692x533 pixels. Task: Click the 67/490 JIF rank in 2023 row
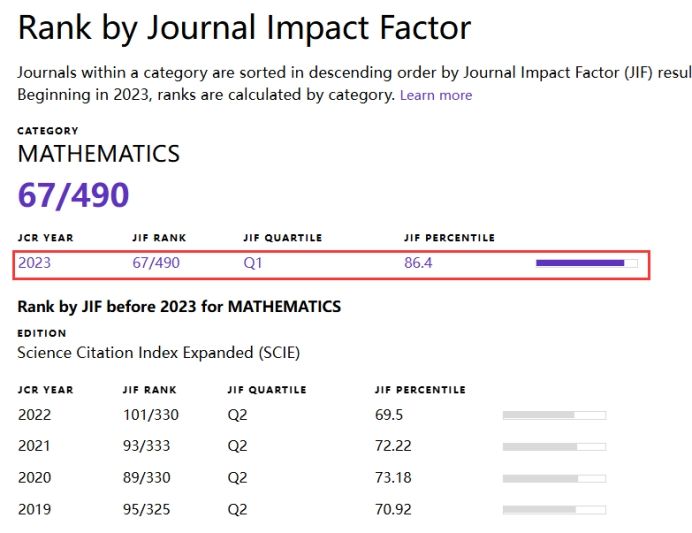(156, 263)
